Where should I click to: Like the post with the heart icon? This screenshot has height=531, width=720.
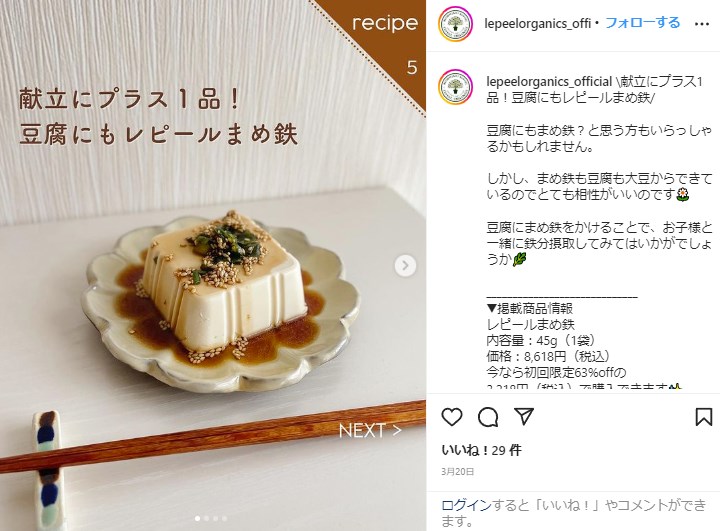[452, 417]
